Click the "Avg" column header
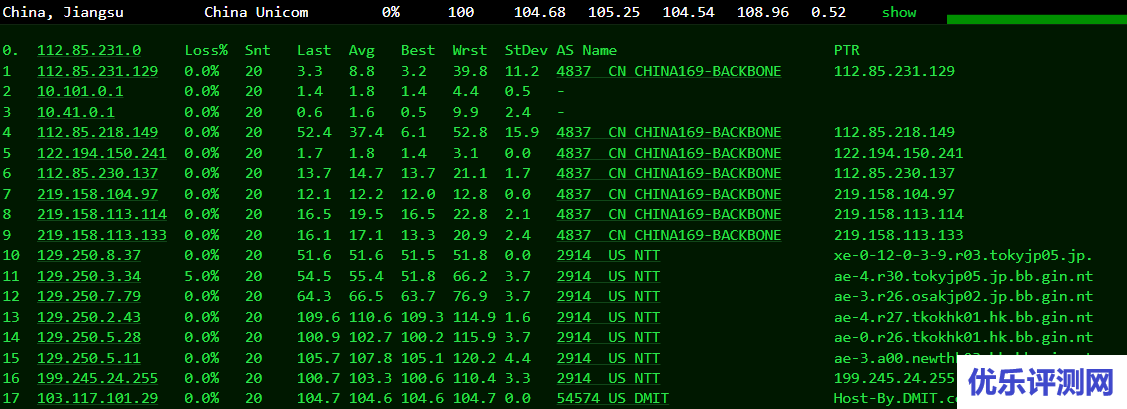The height and width of the screenshot is (409, 1127). (x=362, y=50)
